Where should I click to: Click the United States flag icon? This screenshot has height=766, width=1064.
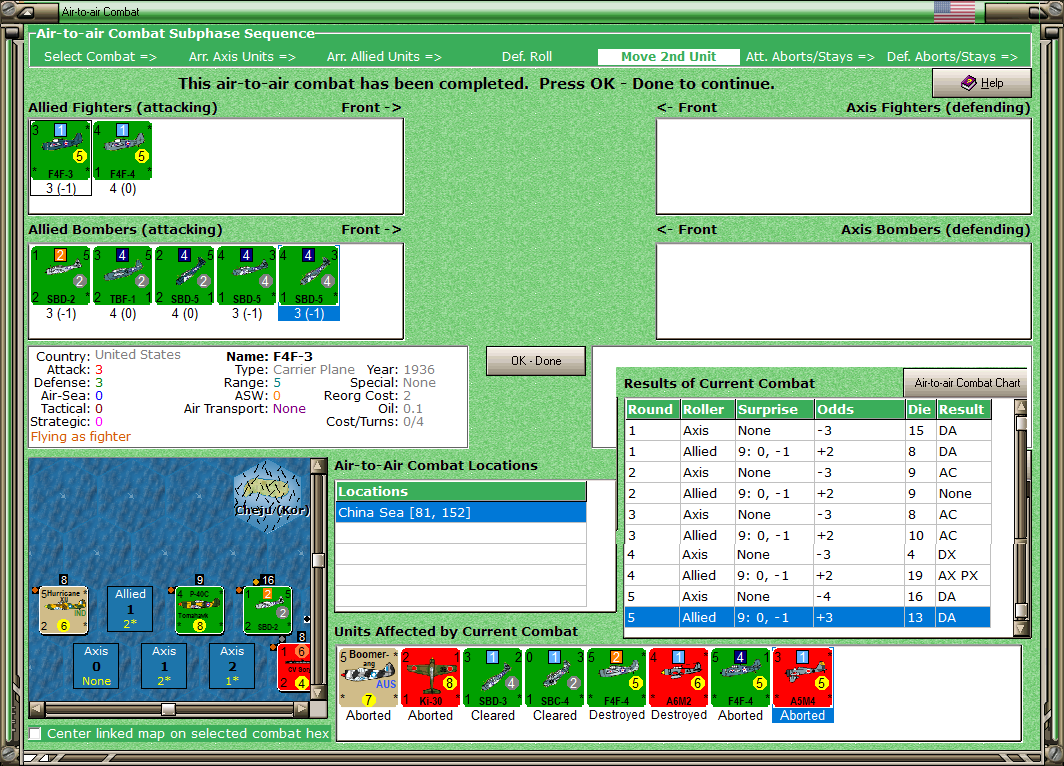tap(954, 12)
